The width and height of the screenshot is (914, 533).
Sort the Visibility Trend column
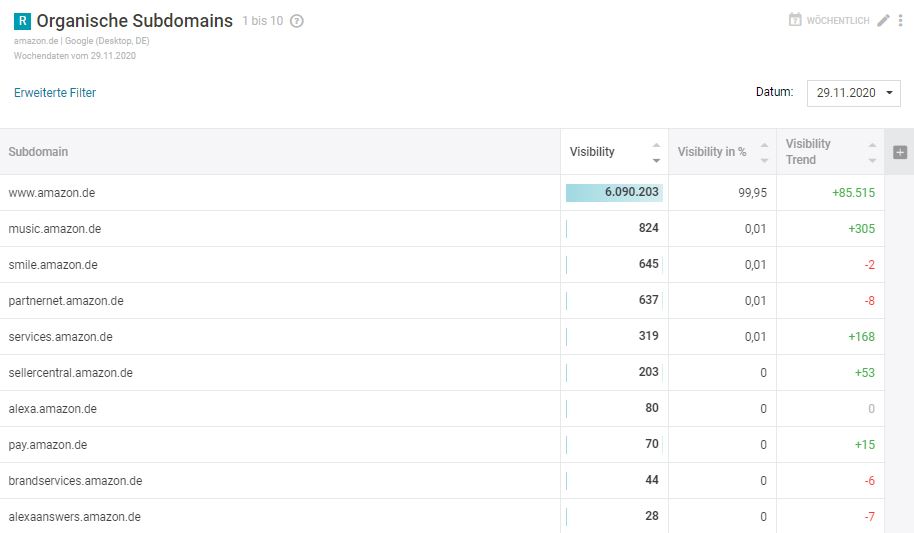(872, 152)
